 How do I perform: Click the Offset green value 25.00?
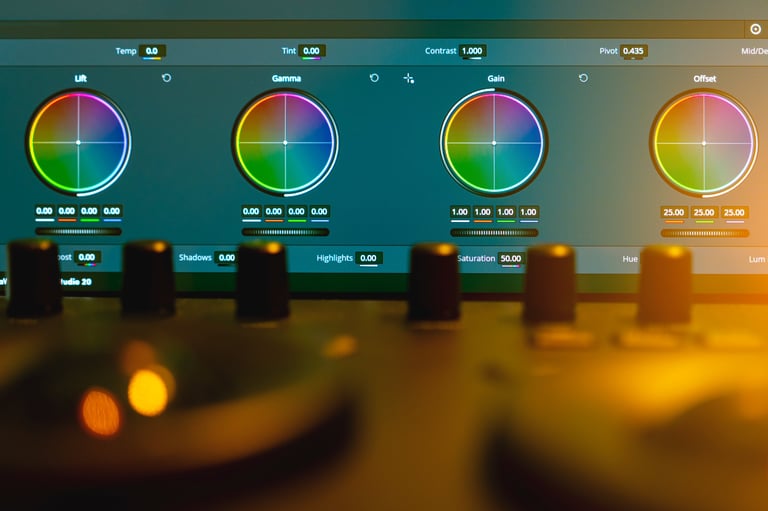704,213
